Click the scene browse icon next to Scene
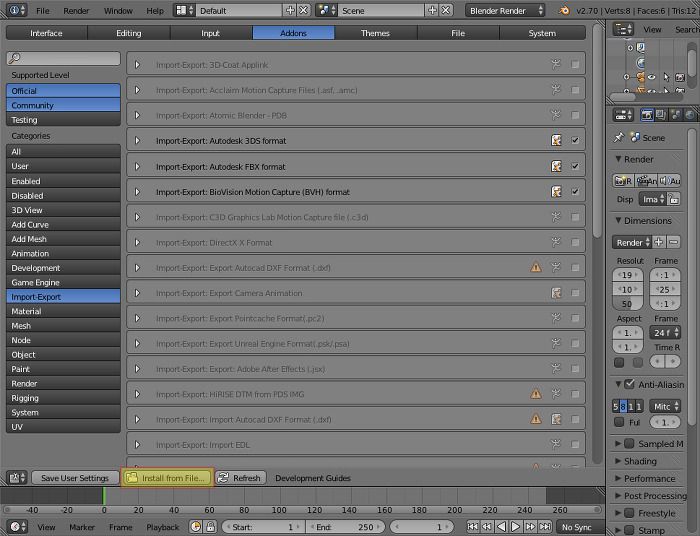Image resolution: width=700 pixels, height=536 pixels. click(x=326, y=10)
